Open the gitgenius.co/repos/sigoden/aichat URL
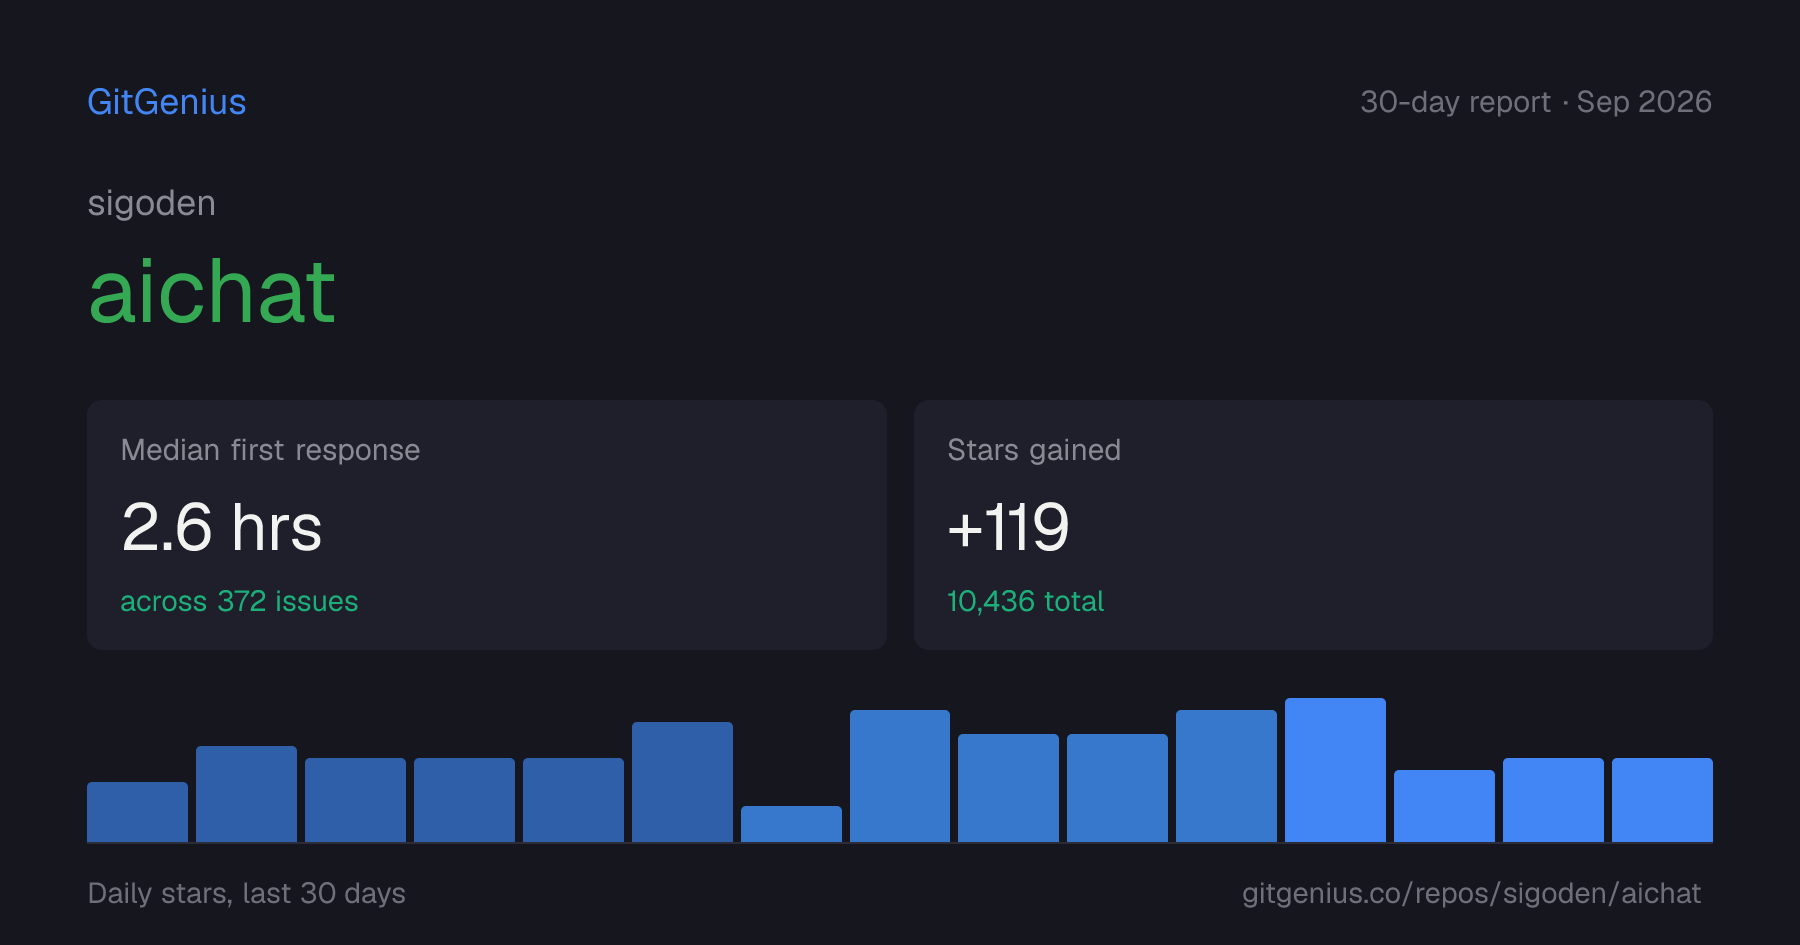The height and width of the screenshot is (945, 1800). (x=1471, y=893)
